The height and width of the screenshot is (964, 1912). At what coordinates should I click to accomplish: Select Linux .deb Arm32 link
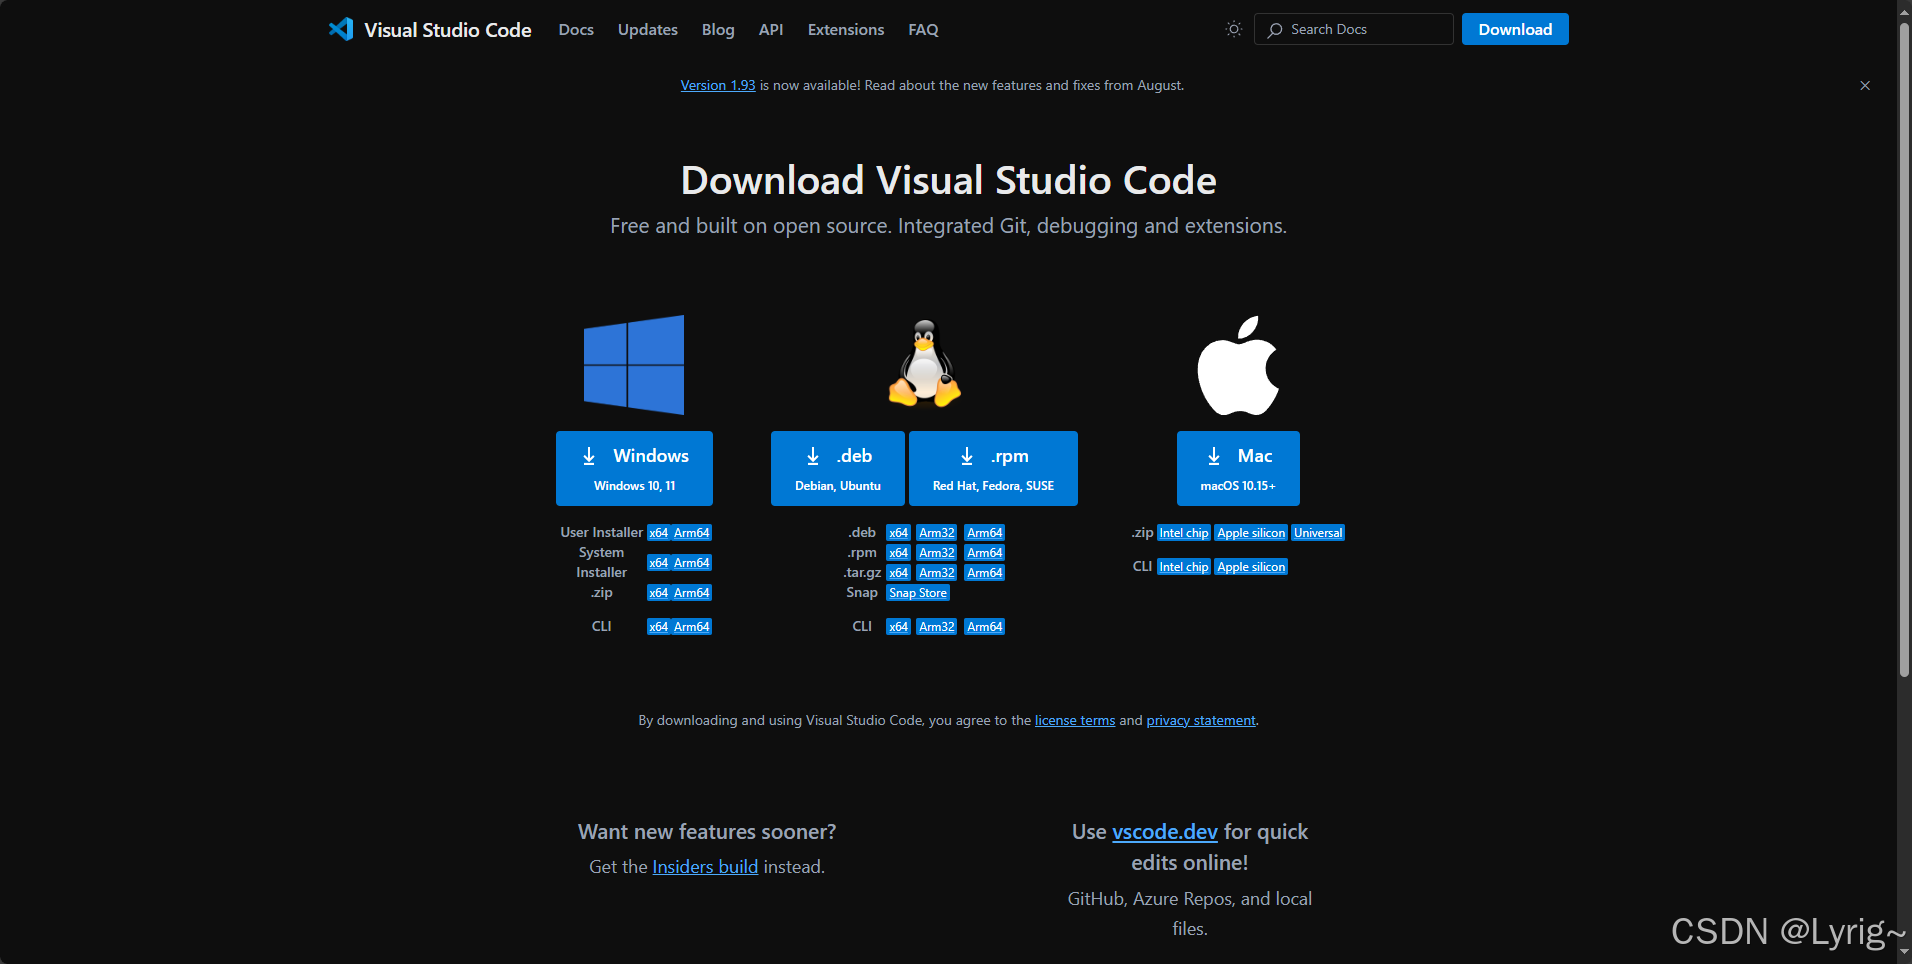[937, 533]
